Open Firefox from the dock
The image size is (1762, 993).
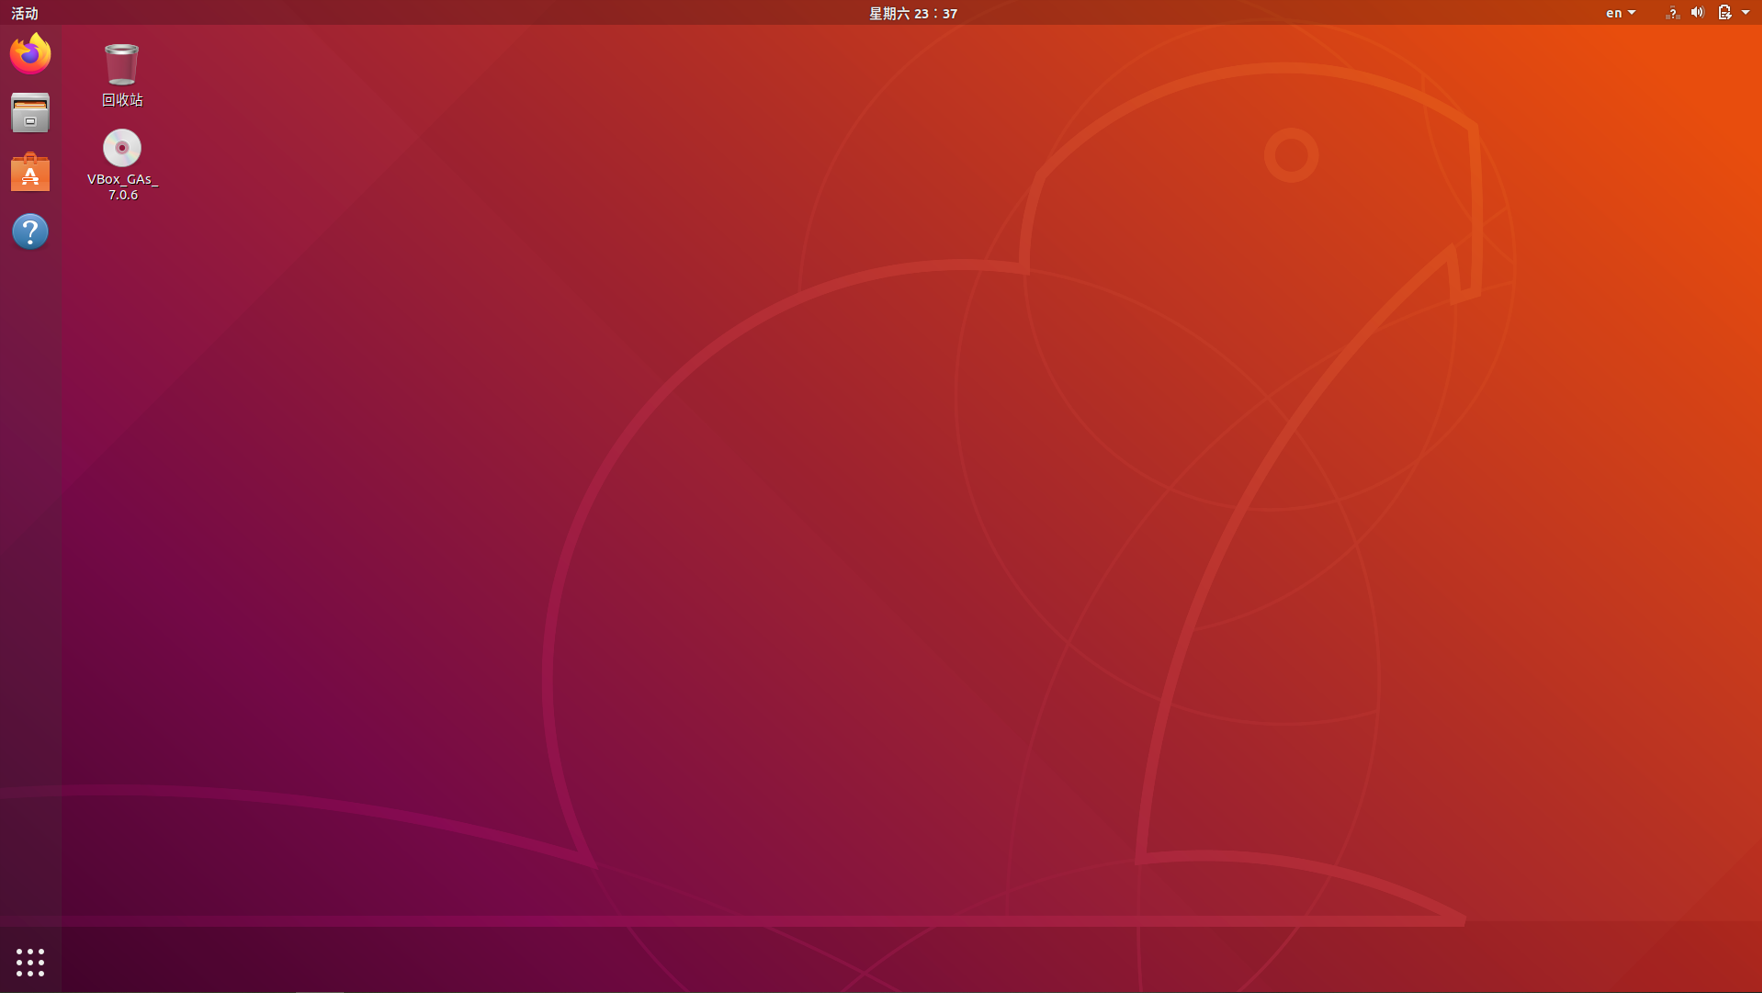(x=30, y=54)
